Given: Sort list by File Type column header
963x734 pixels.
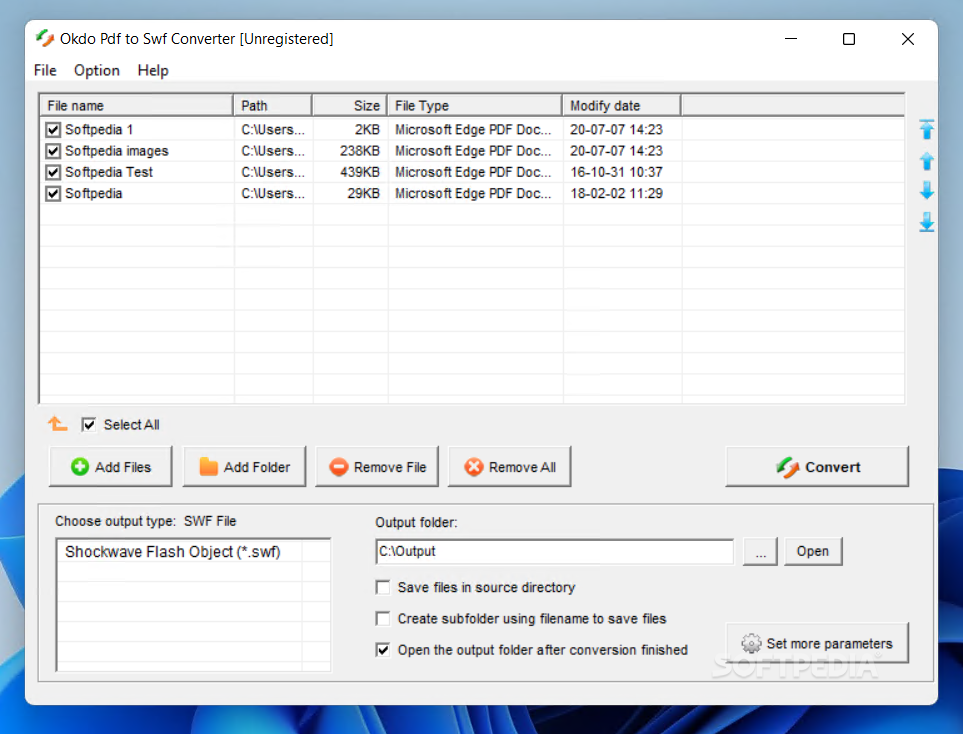Looking at the screenshot, I should click(x=474, y=106).
